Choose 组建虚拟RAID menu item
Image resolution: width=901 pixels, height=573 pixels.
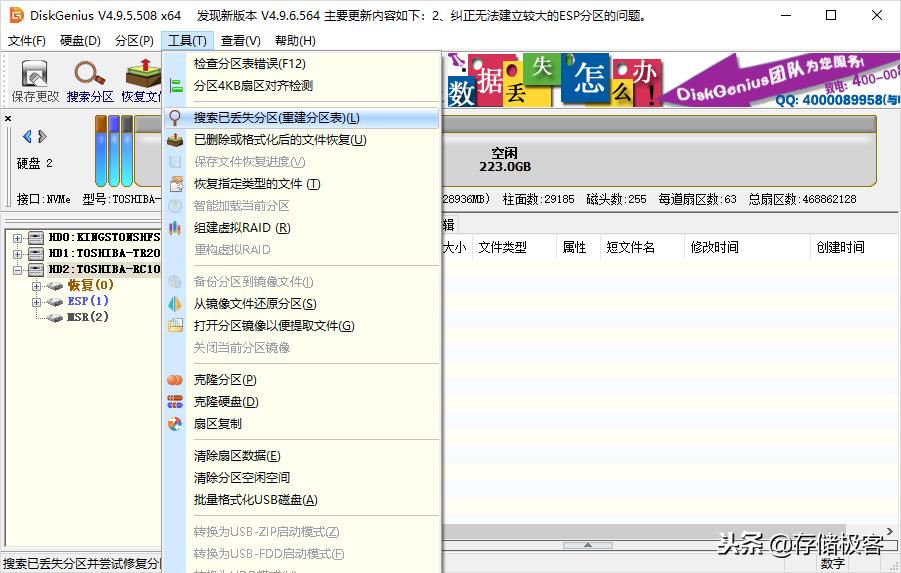coord(302,228)
